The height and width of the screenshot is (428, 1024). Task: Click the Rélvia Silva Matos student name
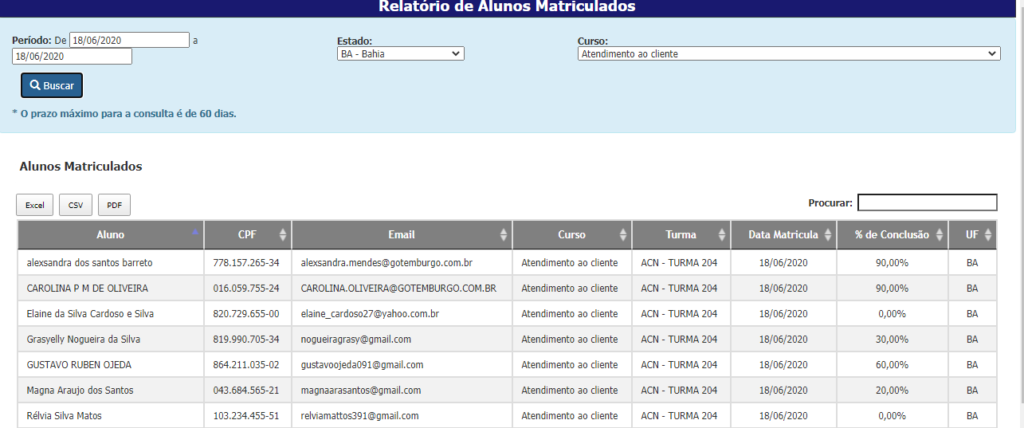pyautogui.click(x=64, y=416)
